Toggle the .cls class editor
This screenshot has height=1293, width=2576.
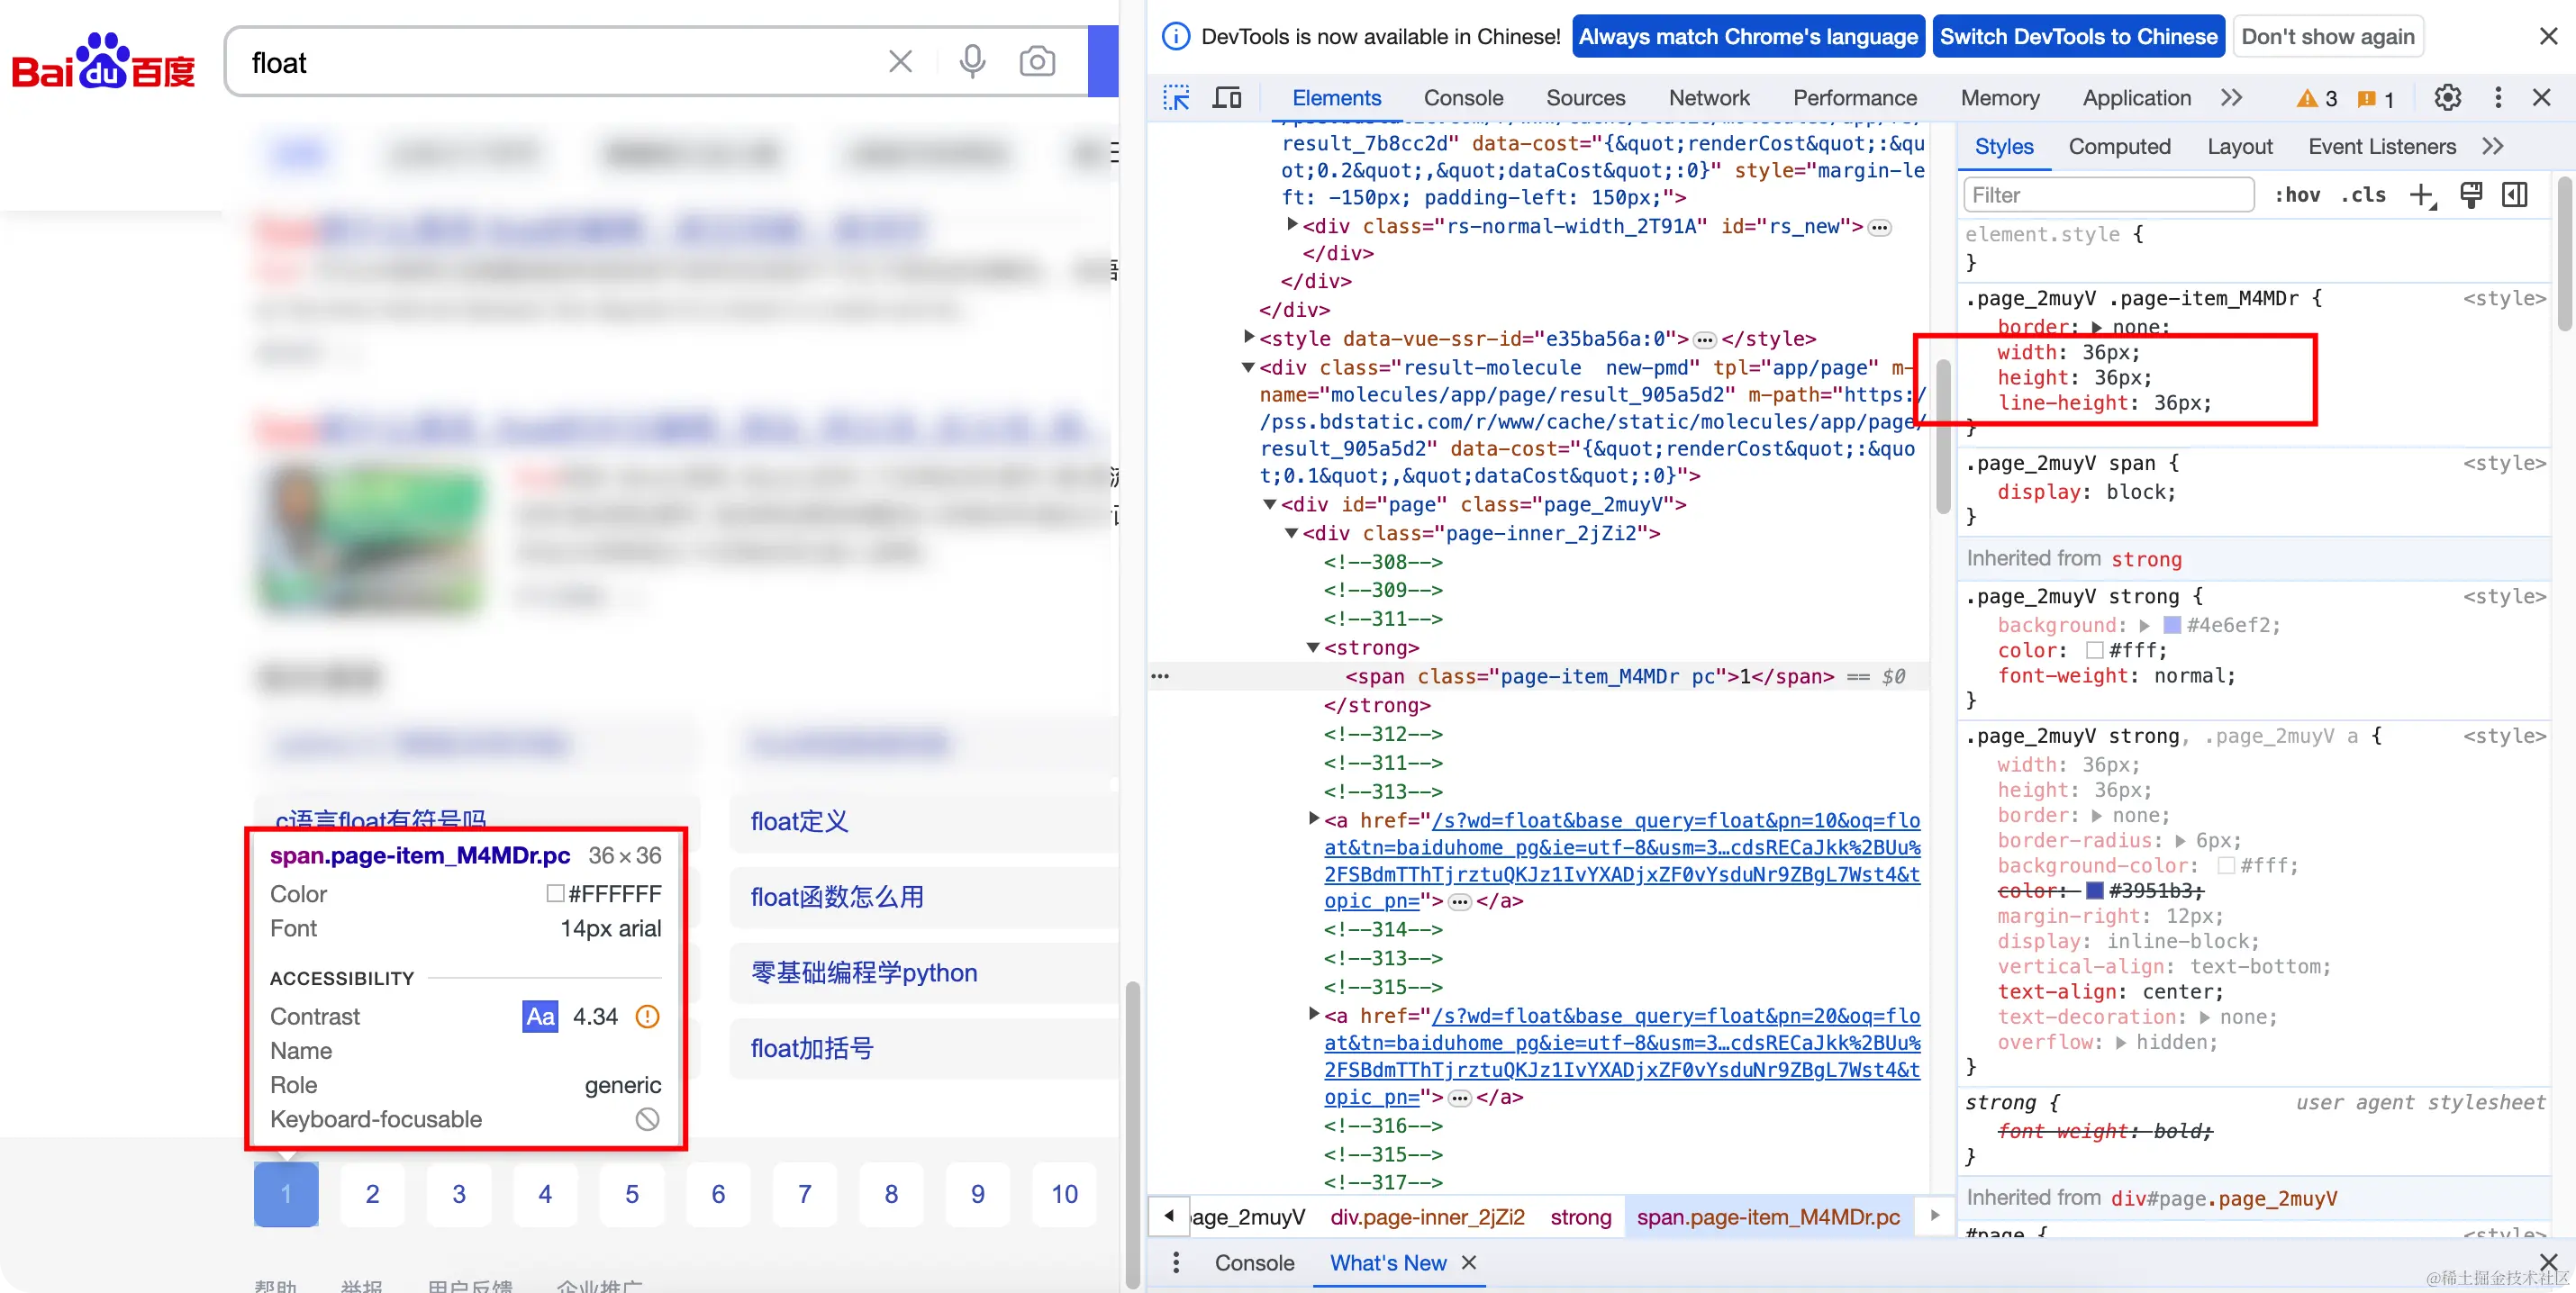pos(2364,195)
